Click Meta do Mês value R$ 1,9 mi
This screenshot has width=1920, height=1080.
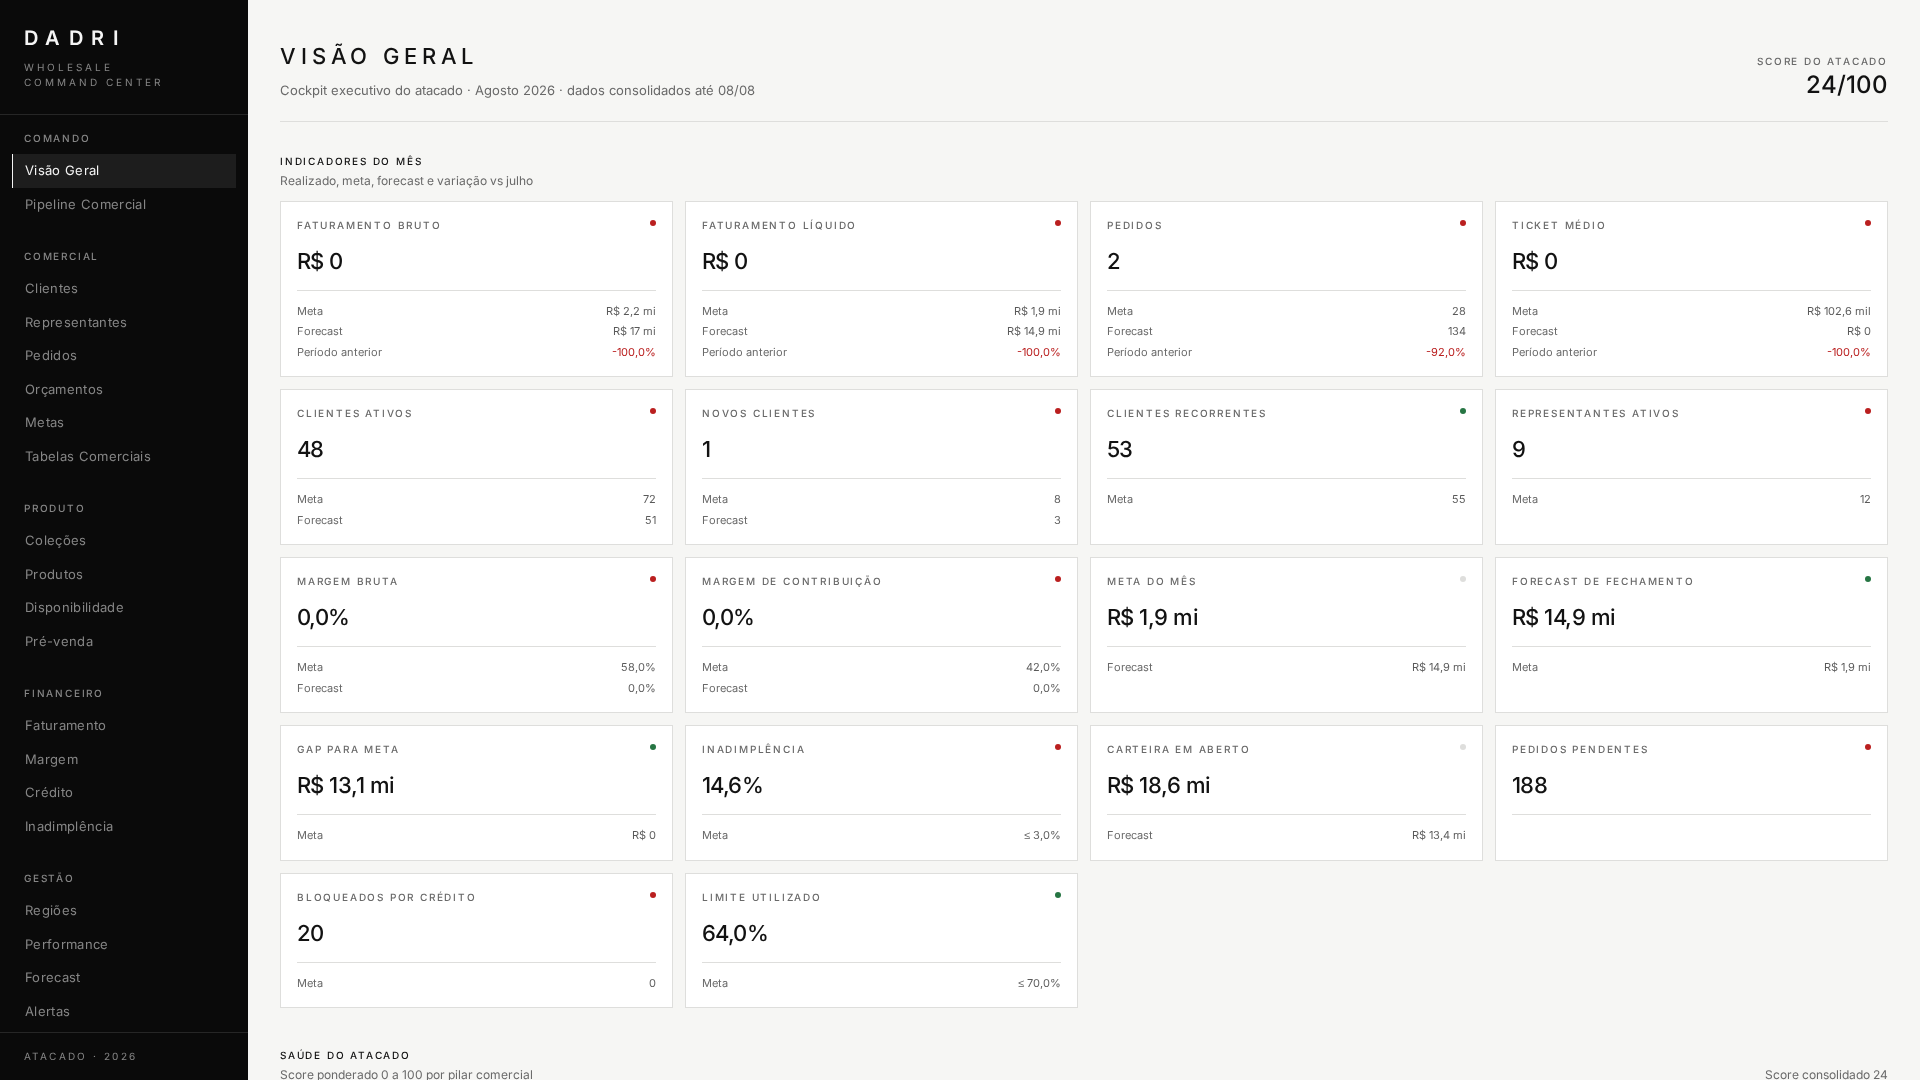[x=1152, y=618]
